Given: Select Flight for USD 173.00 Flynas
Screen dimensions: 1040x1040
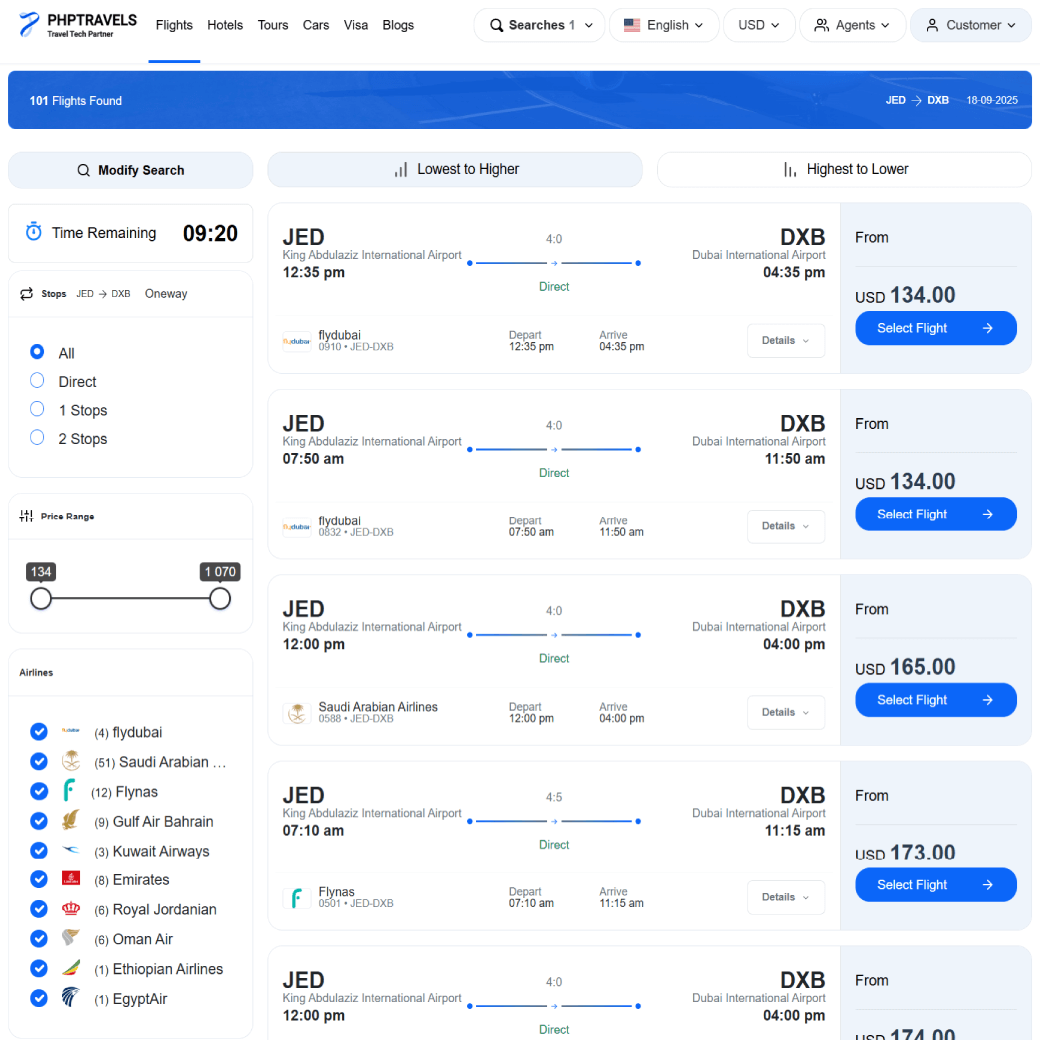Looking at the screenshot, I should click(x=935, y=885).
